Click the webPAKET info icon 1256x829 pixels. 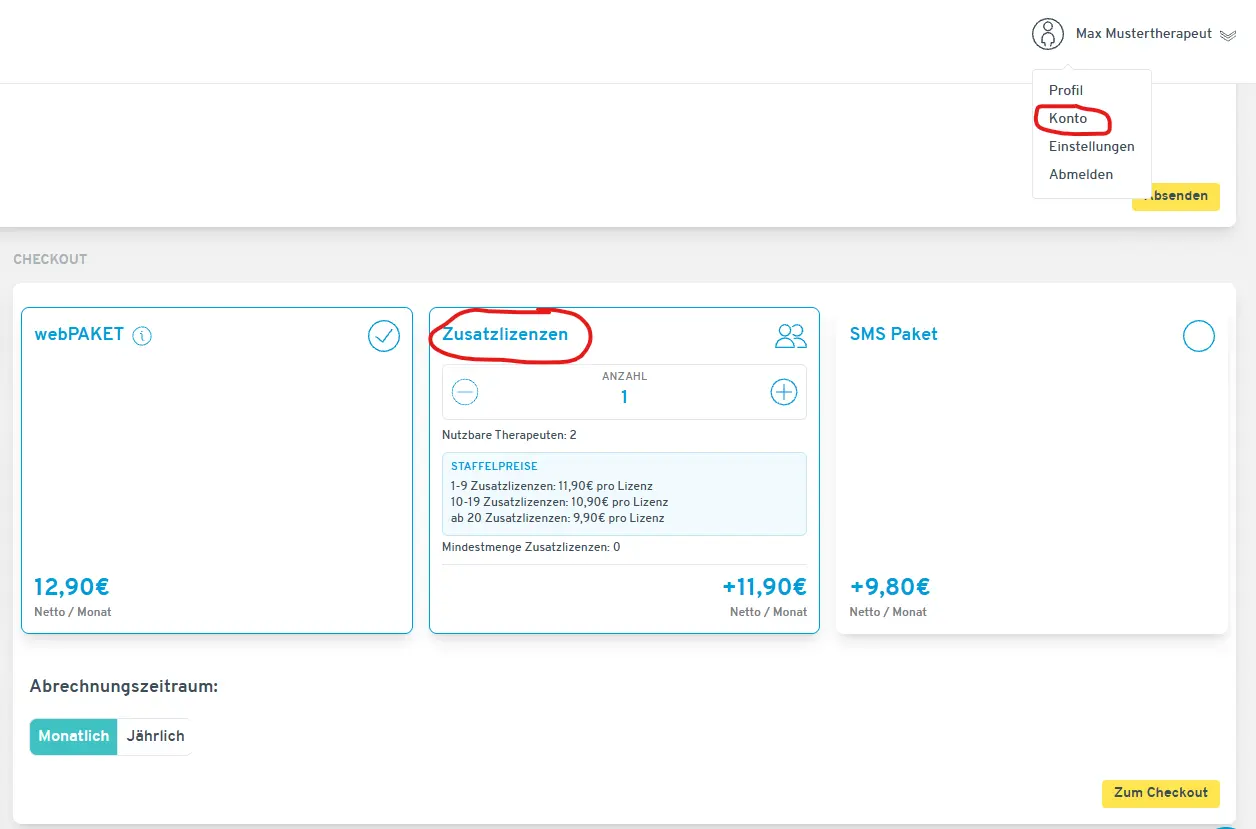pos(142,336)
